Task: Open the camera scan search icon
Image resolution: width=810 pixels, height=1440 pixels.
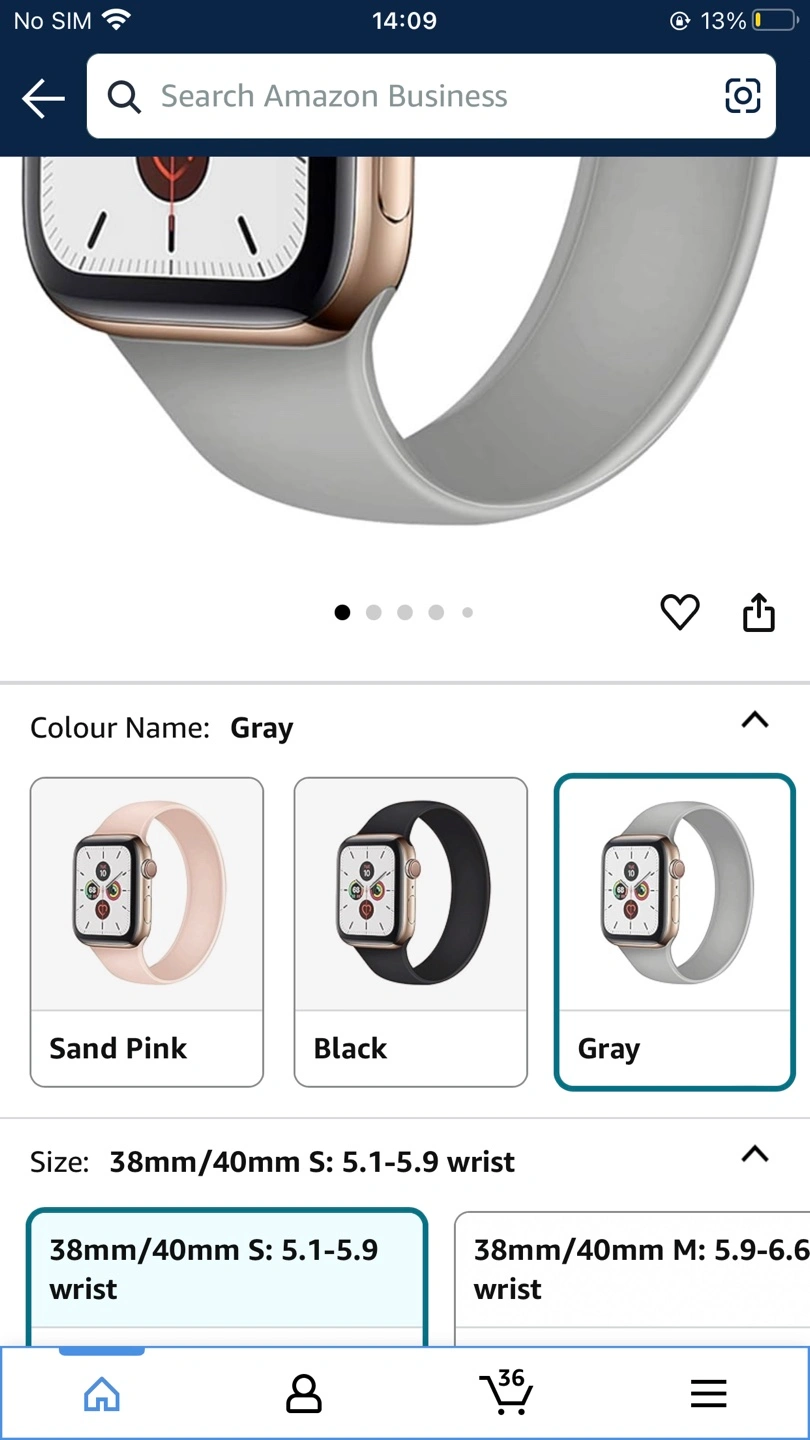Action: (x=742, y=96)
